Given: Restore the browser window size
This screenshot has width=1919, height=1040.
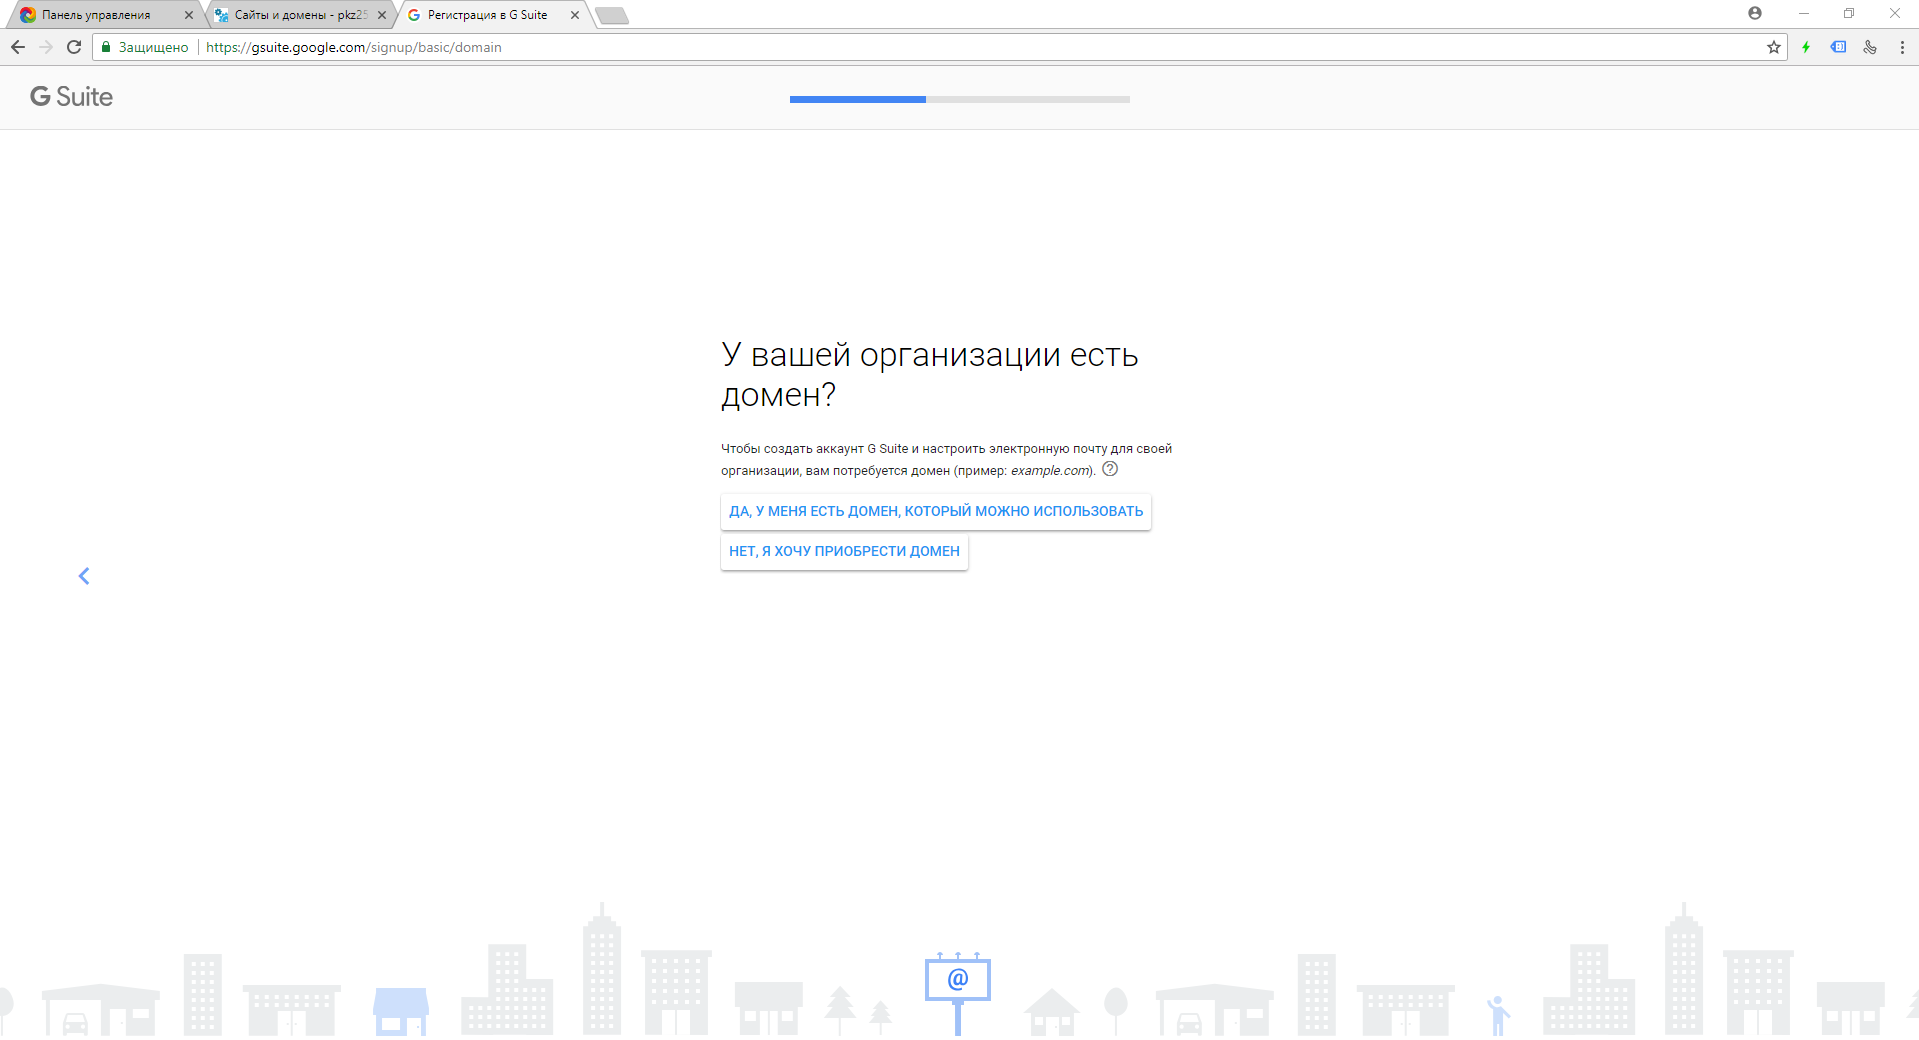Looking at the screenshot, I should (1849, 13).
